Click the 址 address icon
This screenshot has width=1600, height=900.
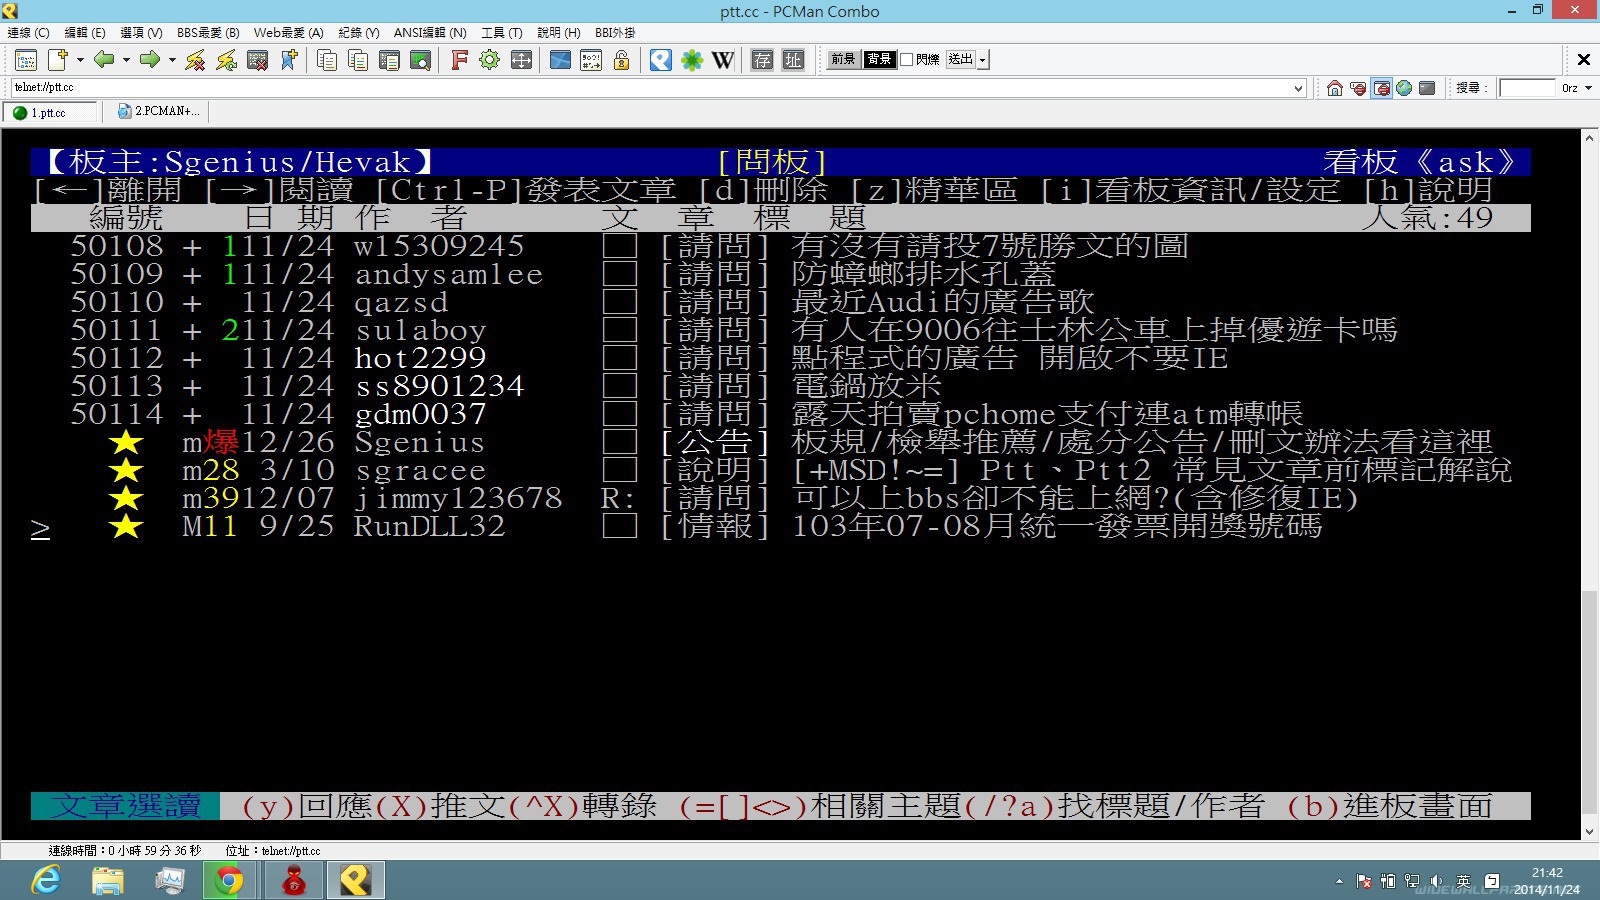click(793, 60)
